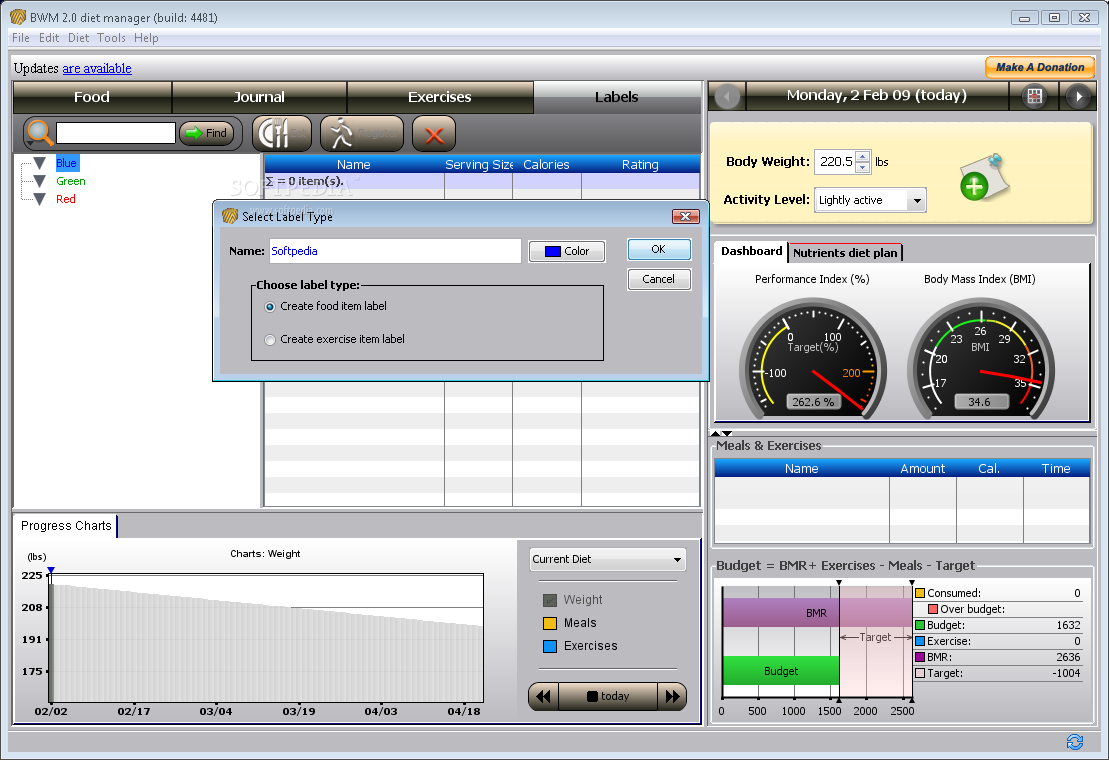Click the search input field
The height and width of the screenshot is (760, 1109).
pyautogui.click(x=116, y=133)
